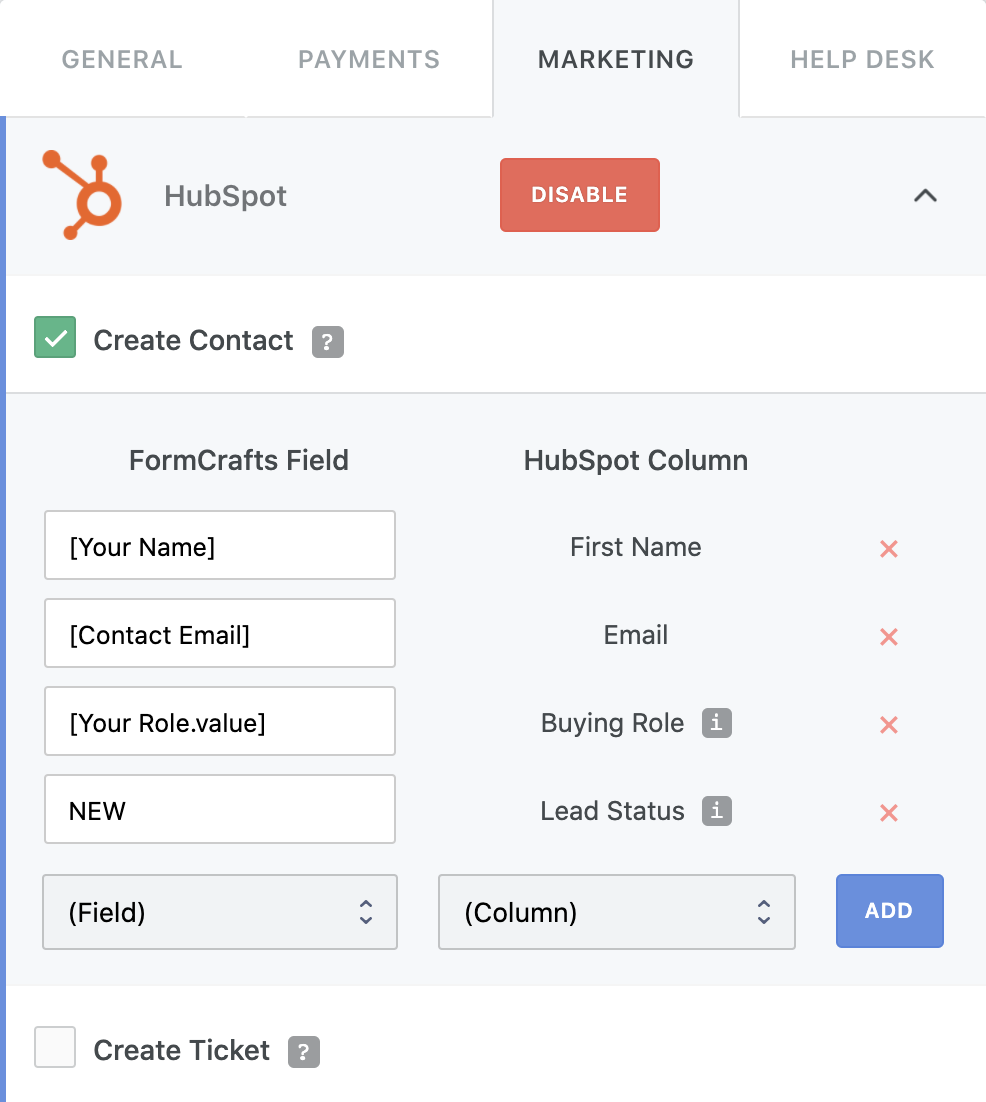Open help icon next to Create Contact
The height and width of the screenshot is (1102, 986).
point(328,342)
